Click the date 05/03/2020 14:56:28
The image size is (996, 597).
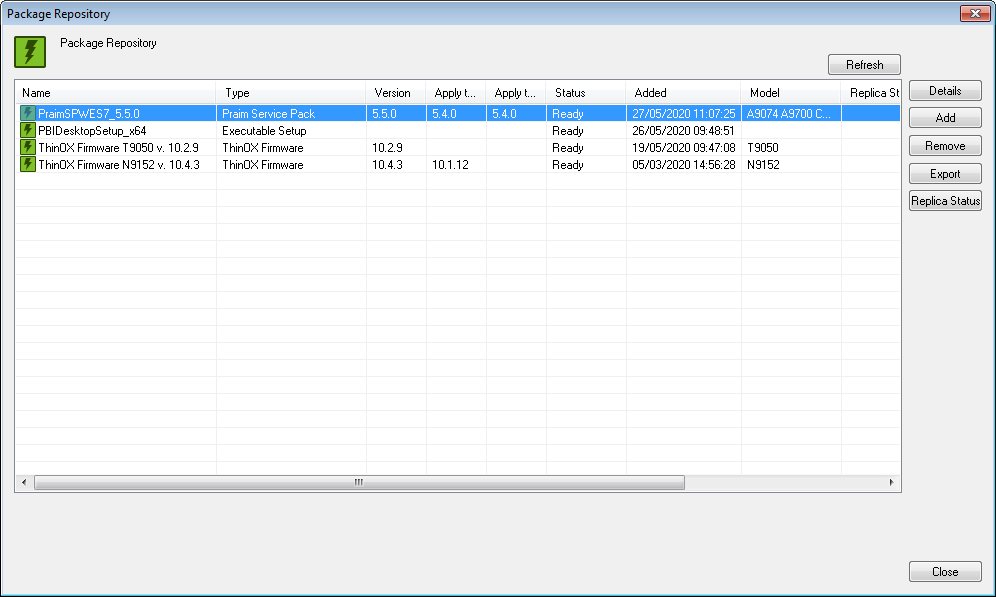[683, 165]
